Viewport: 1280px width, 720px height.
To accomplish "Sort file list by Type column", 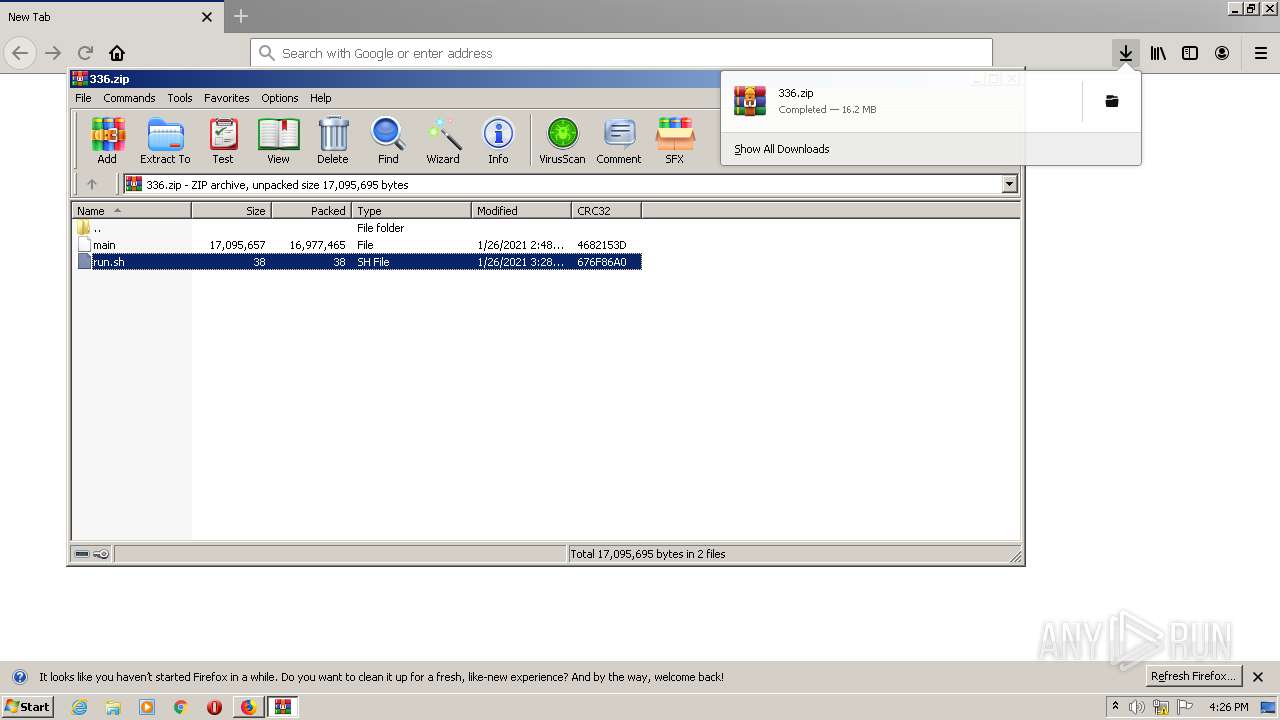I will click(x=411, y=211).
